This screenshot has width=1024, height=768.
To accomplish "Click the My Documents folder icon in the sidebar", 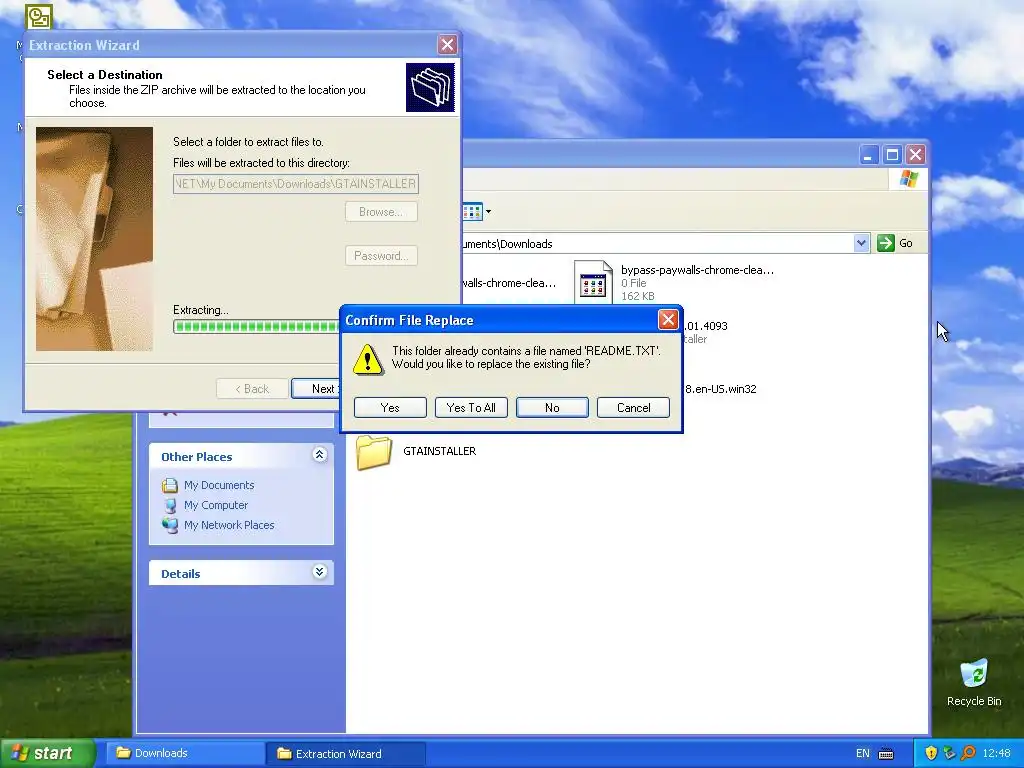I will coord(170,485).
